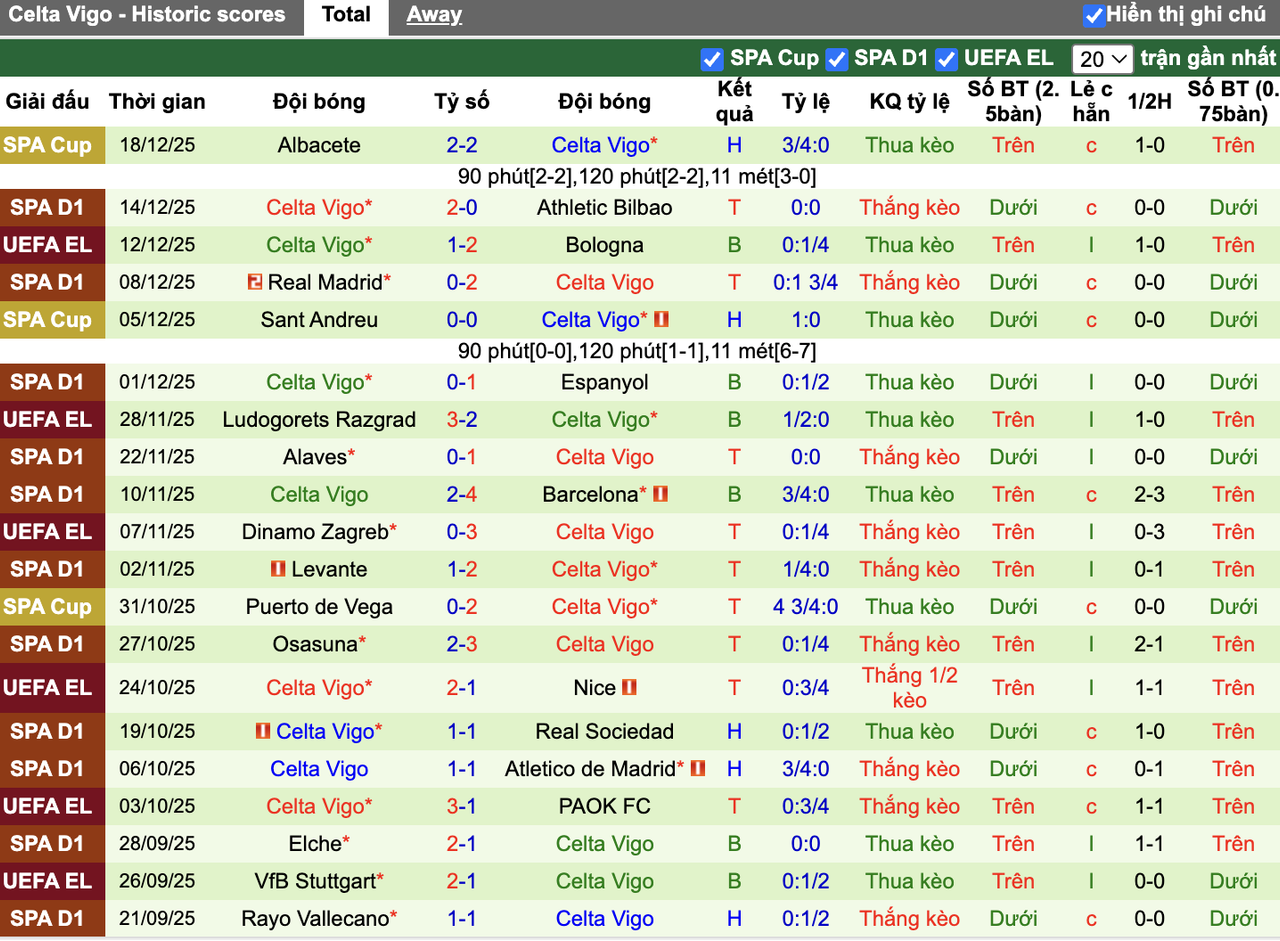
Task: Click the red card icon next to Barcelona
Action: [660, 494]
